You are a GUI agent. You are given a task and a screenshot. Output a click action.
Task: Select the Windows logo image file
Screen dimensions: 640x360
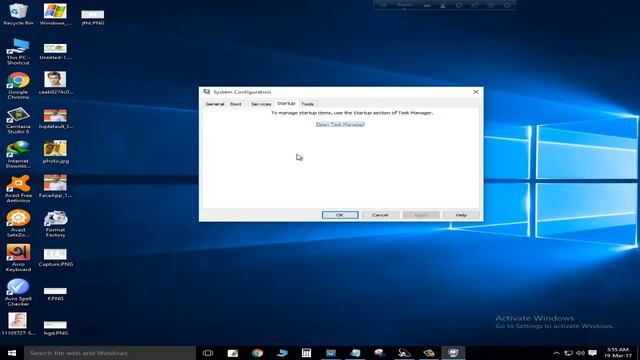click(55, 14)
